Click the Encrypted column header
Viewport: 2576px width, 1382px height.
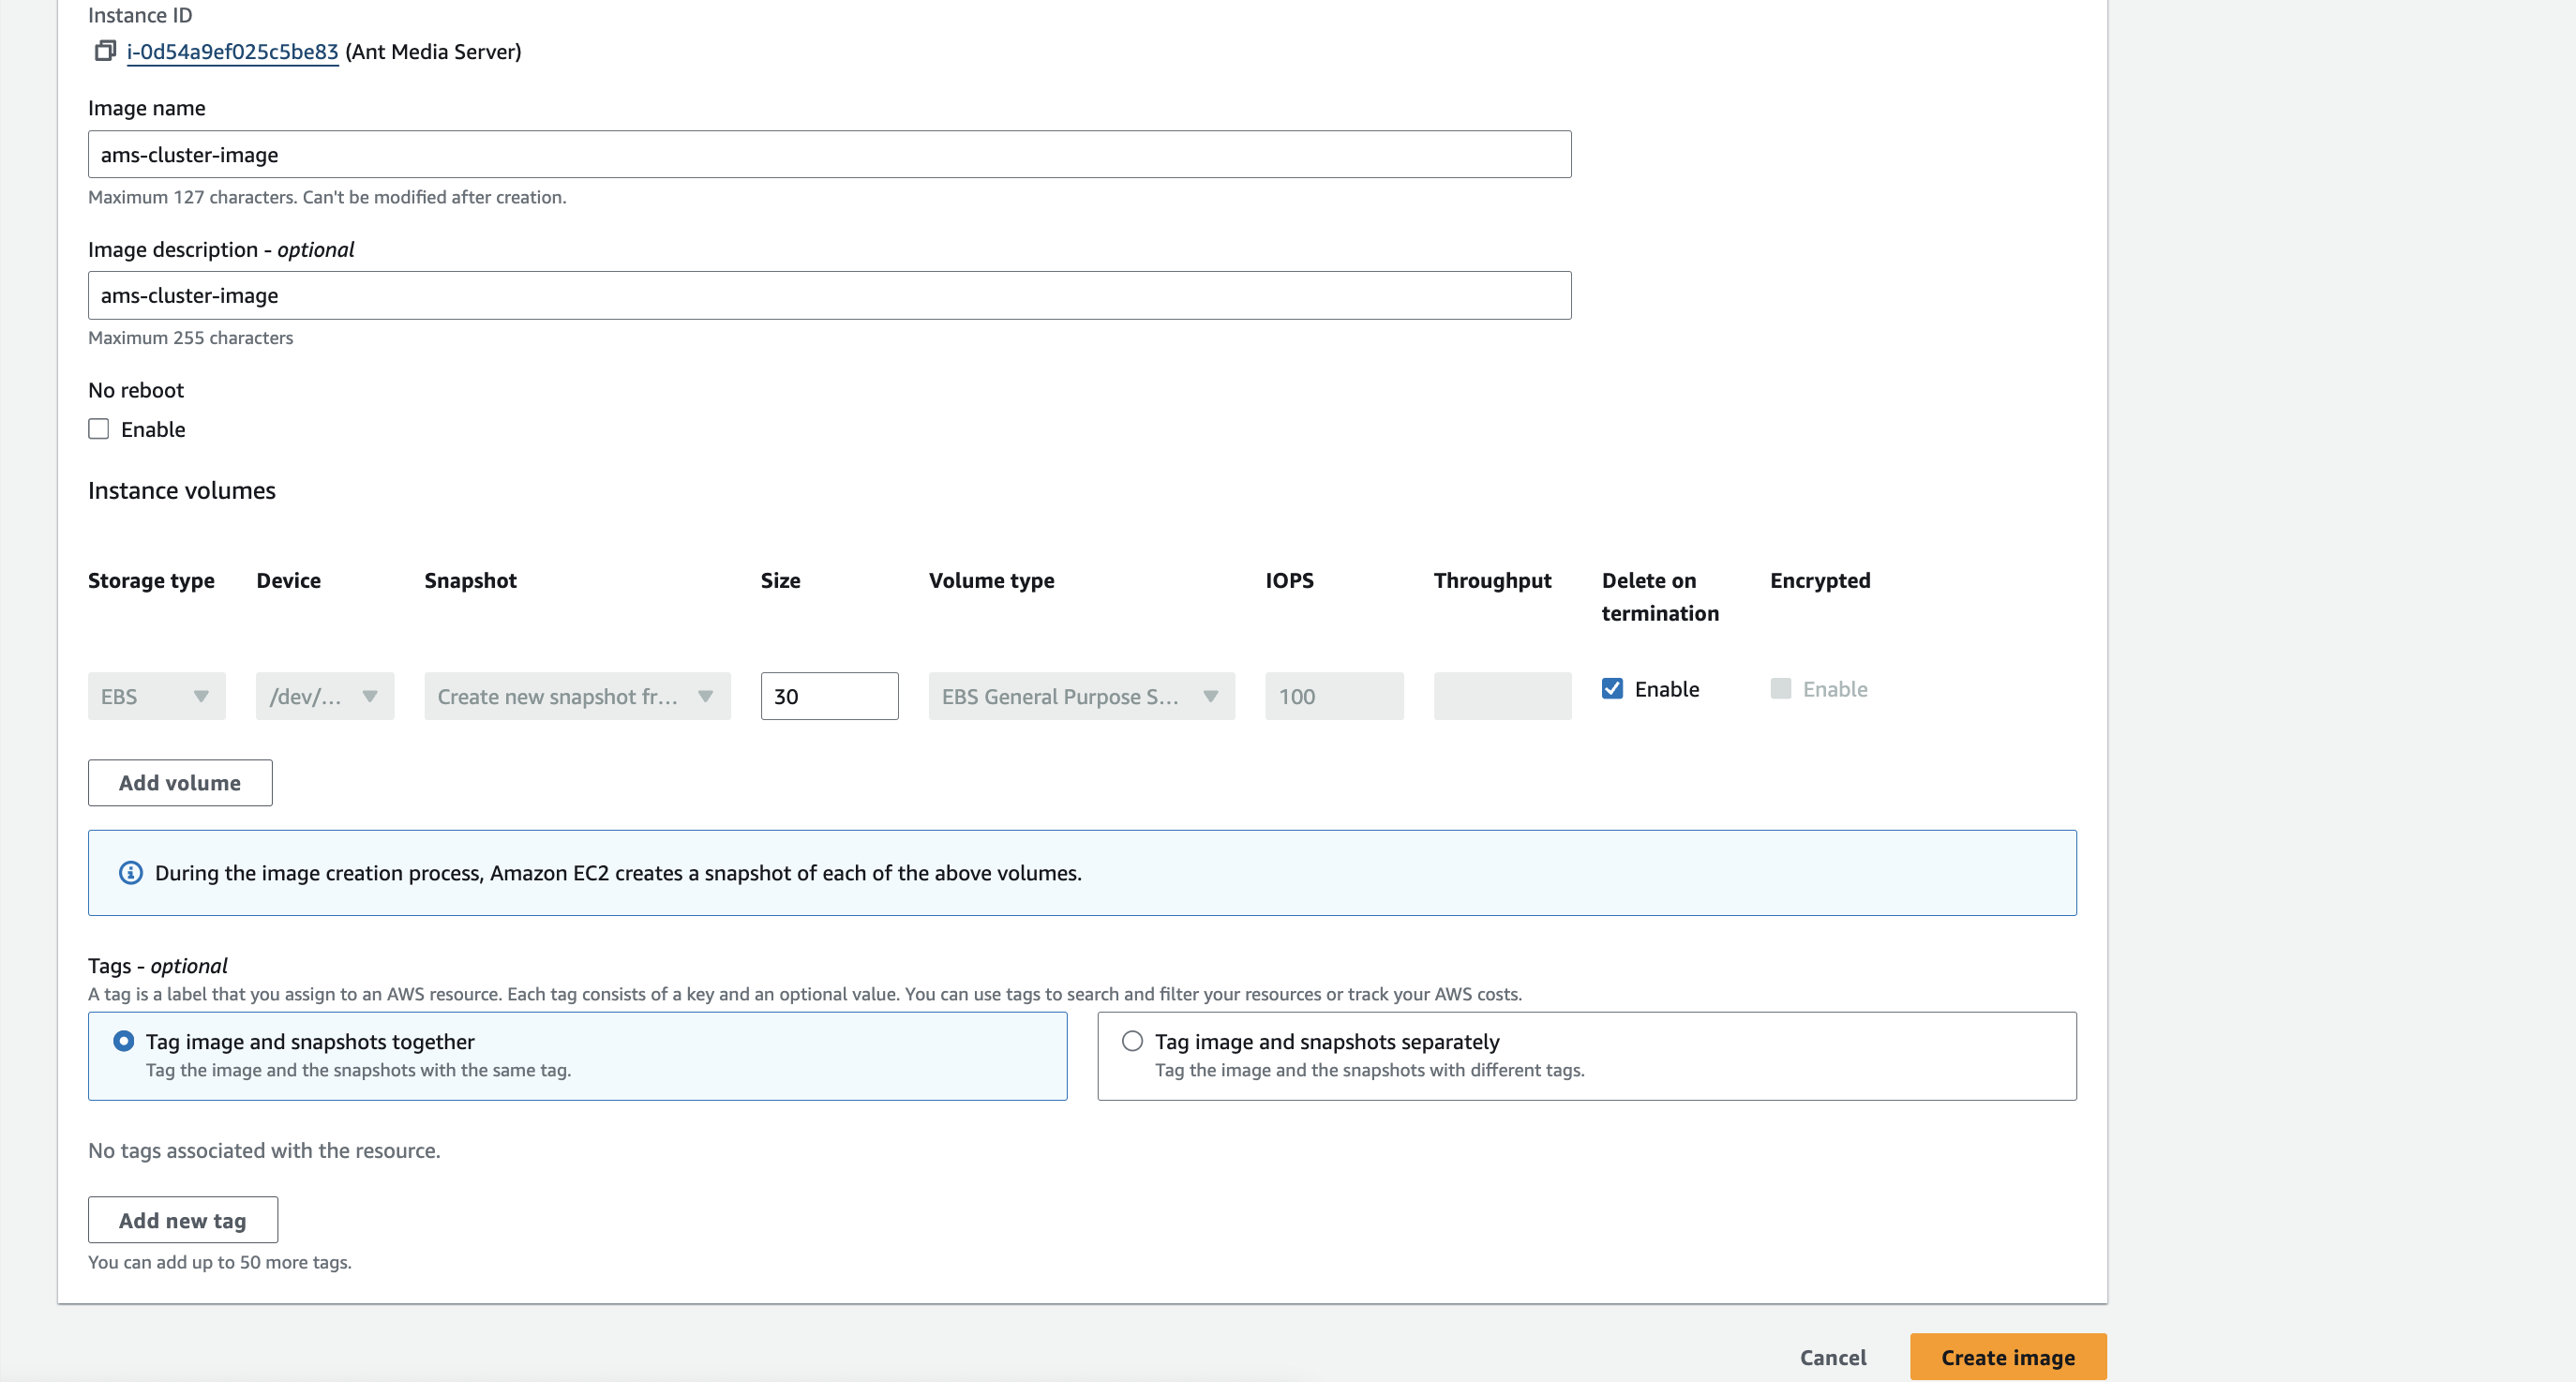(1820, 581)
